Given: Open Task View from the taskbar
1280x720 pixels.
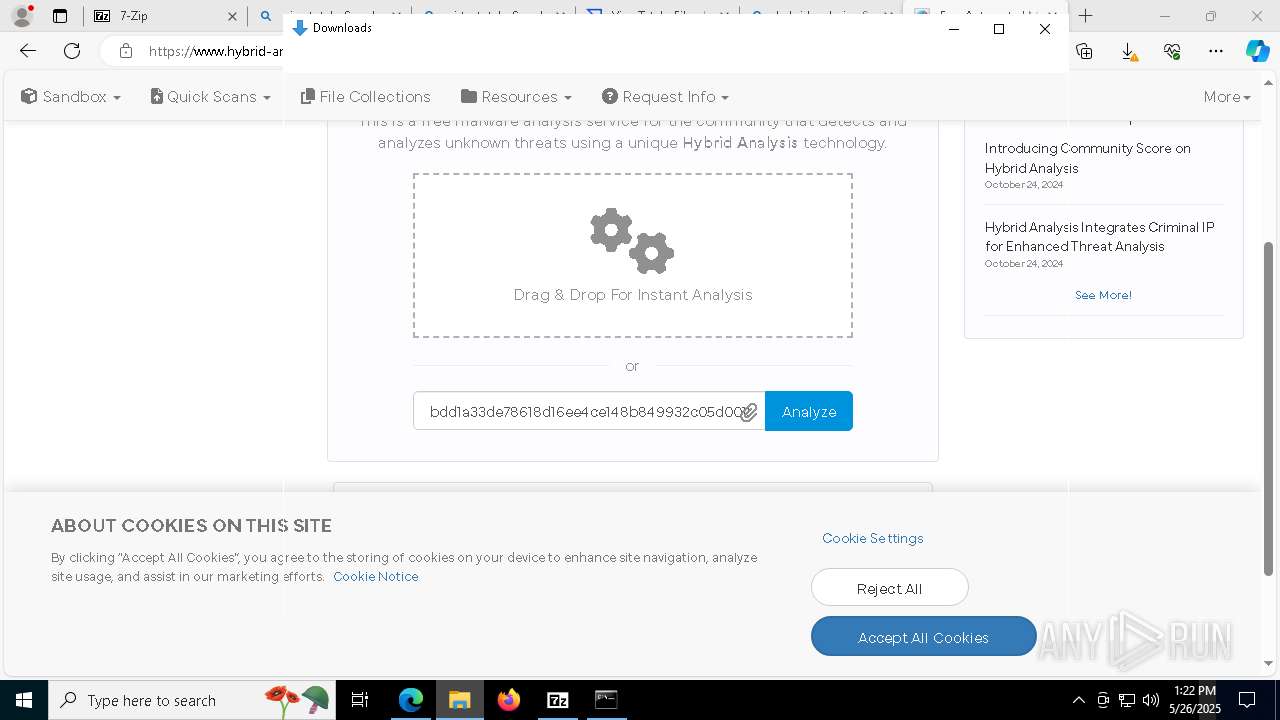Looking at the screenshot, I should click(x=360, y=700).
